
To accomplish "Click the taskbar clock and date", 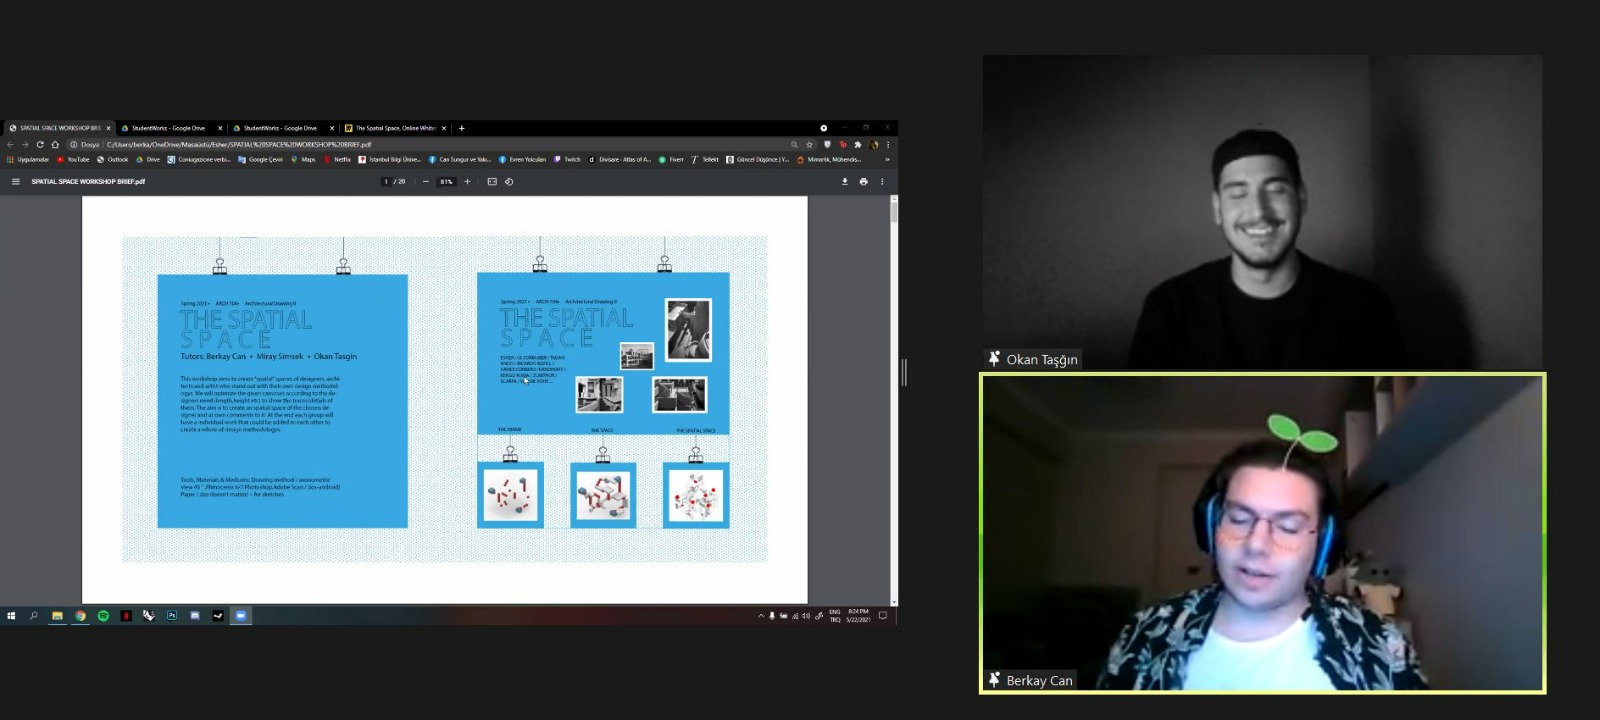I will tap(858, 616).
